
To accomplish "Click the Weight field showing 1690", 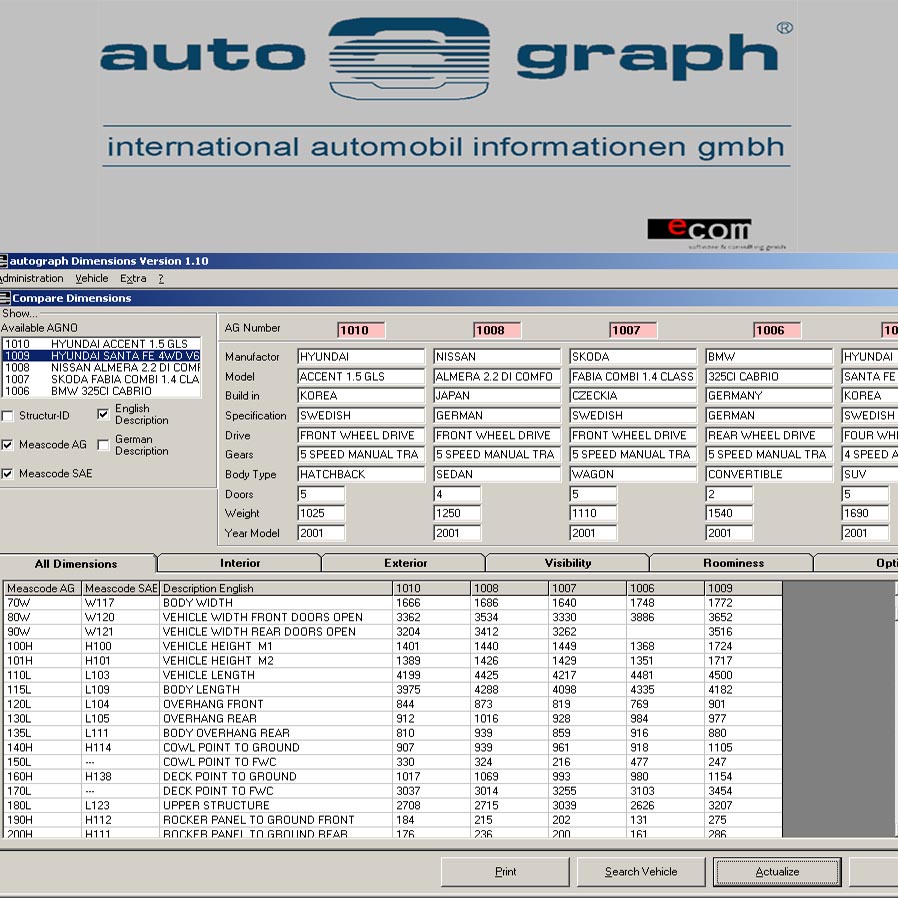I will coord(865,513).
